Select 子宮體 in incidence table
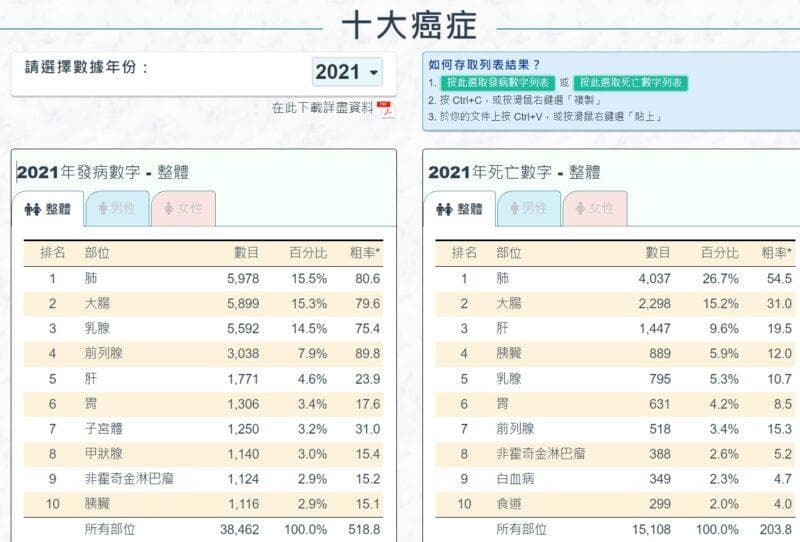The image size is (800, 542). (104, 429)
